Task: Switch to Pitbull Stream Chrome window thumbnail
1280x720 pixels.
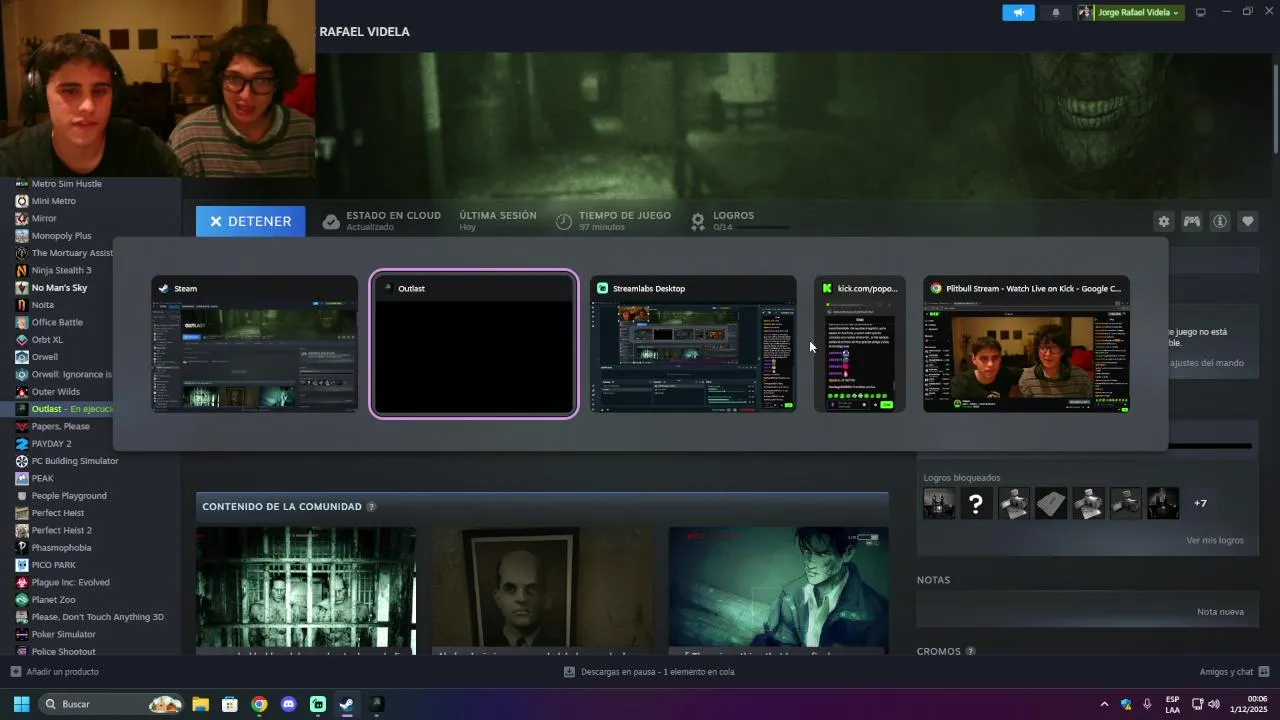Action: (1026, 344)
